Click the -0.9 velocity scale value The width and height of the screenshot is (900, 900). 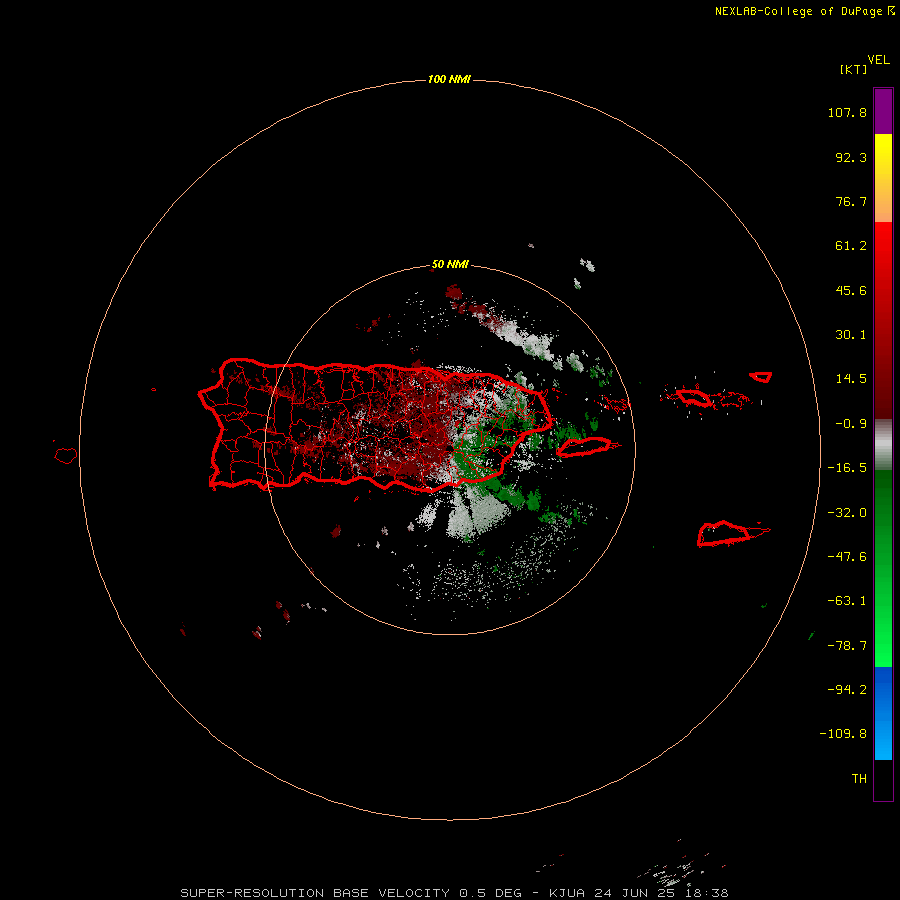point(851,424)
